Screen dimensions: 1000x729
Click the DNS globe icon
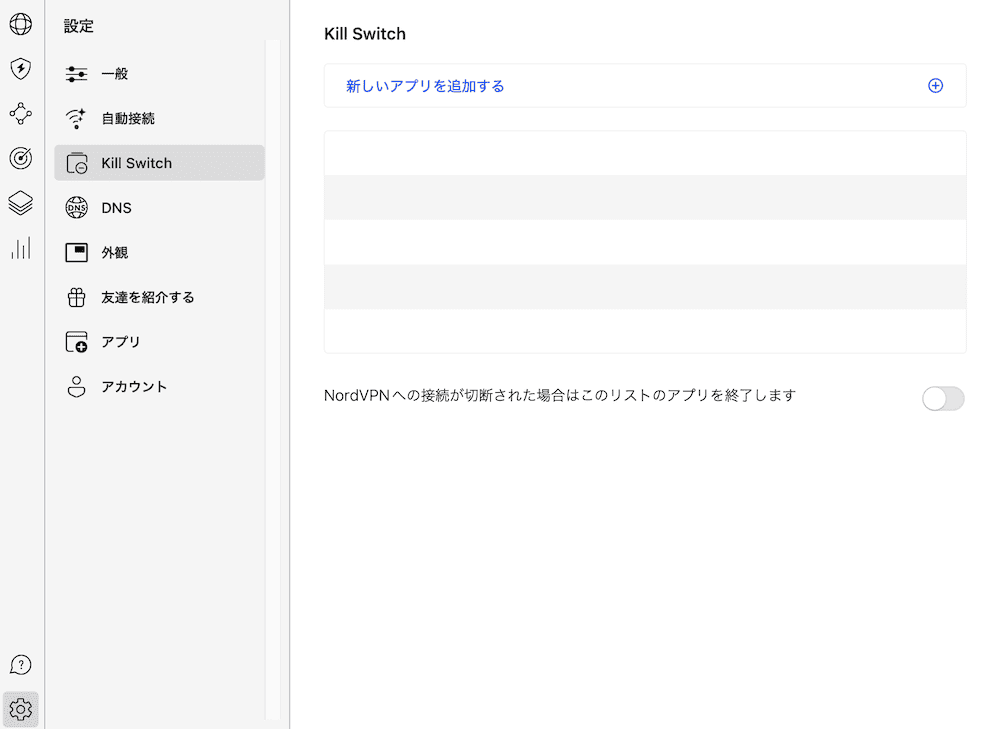click(77, 208)
